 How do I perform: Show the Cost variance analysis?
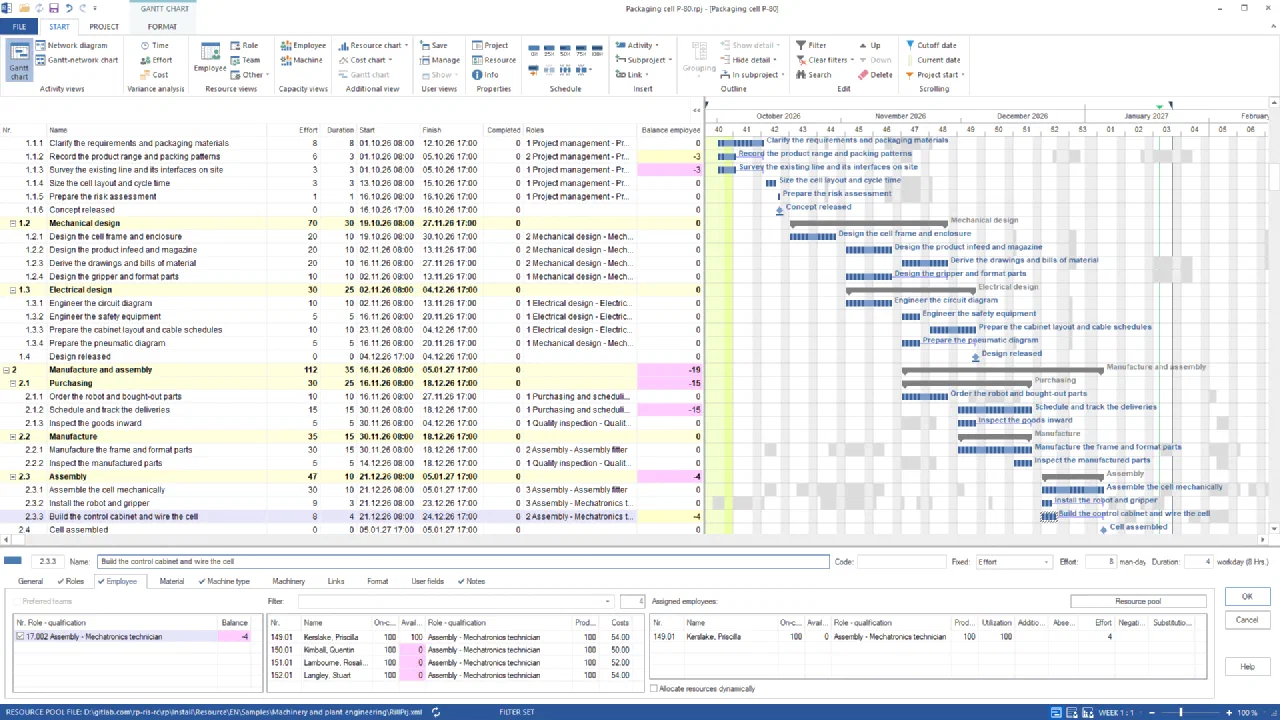pos(153,75)
